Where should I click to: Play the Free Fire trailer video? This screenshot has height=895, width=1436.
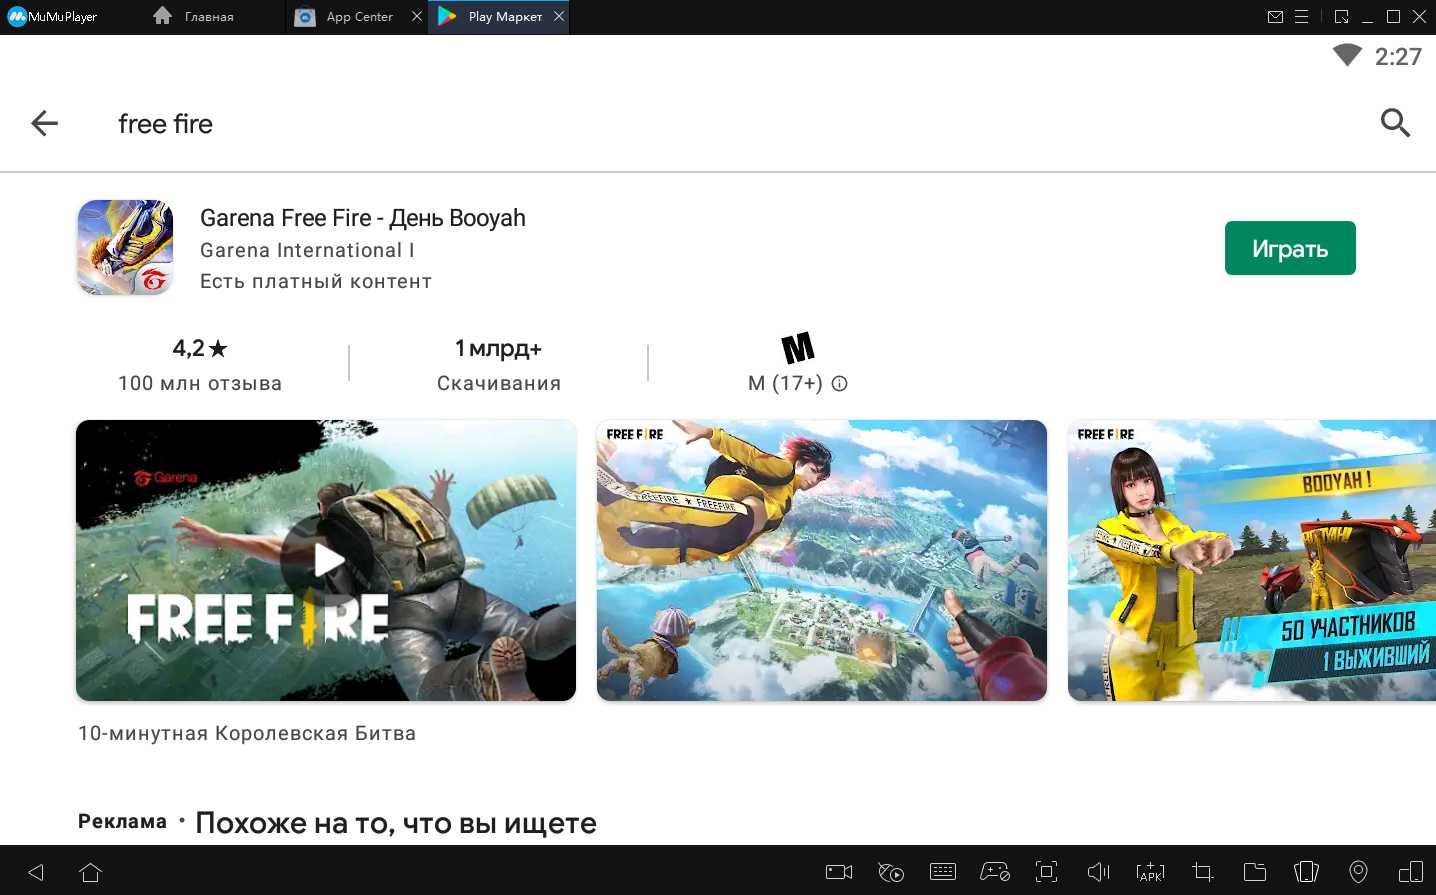tap(326, 560)
